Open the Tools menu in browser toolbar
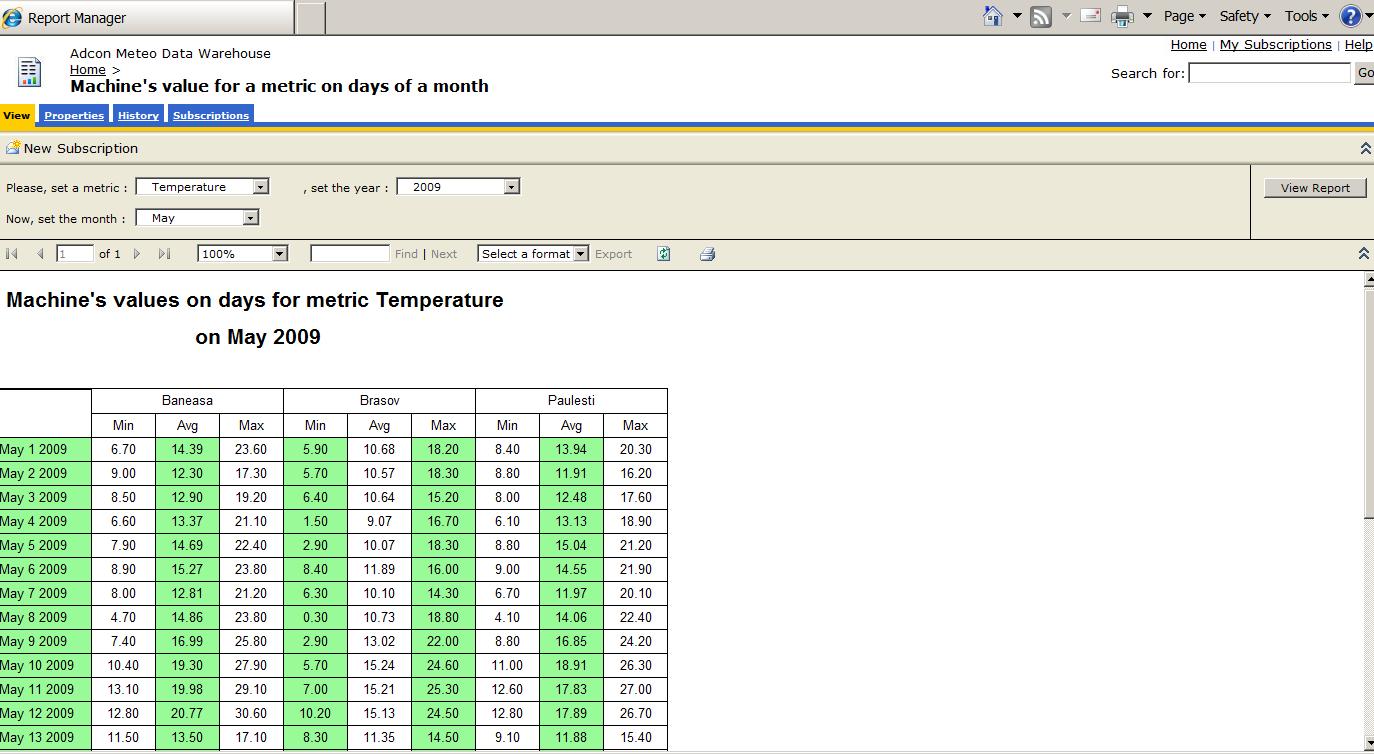 (1306, 16)
